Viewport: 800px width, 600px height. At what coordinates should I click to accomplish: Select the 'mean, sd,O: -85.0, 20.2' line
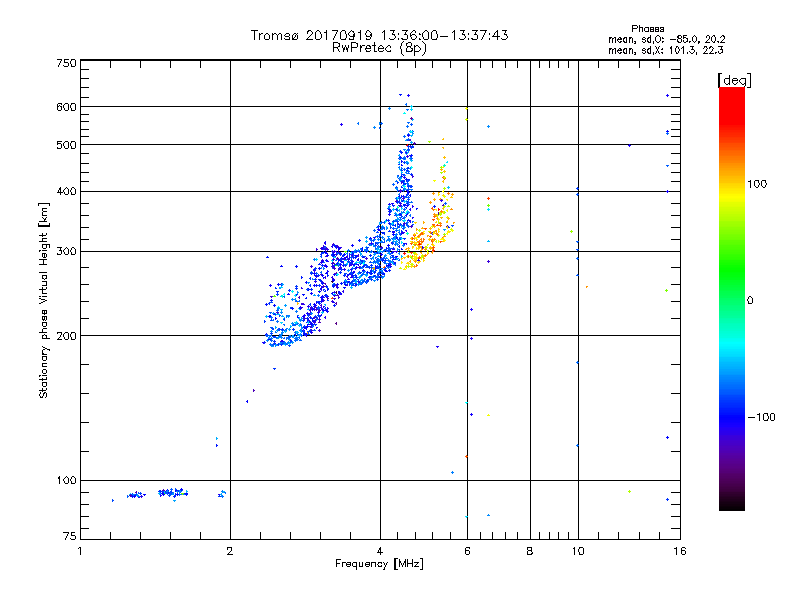coord(666,39)
